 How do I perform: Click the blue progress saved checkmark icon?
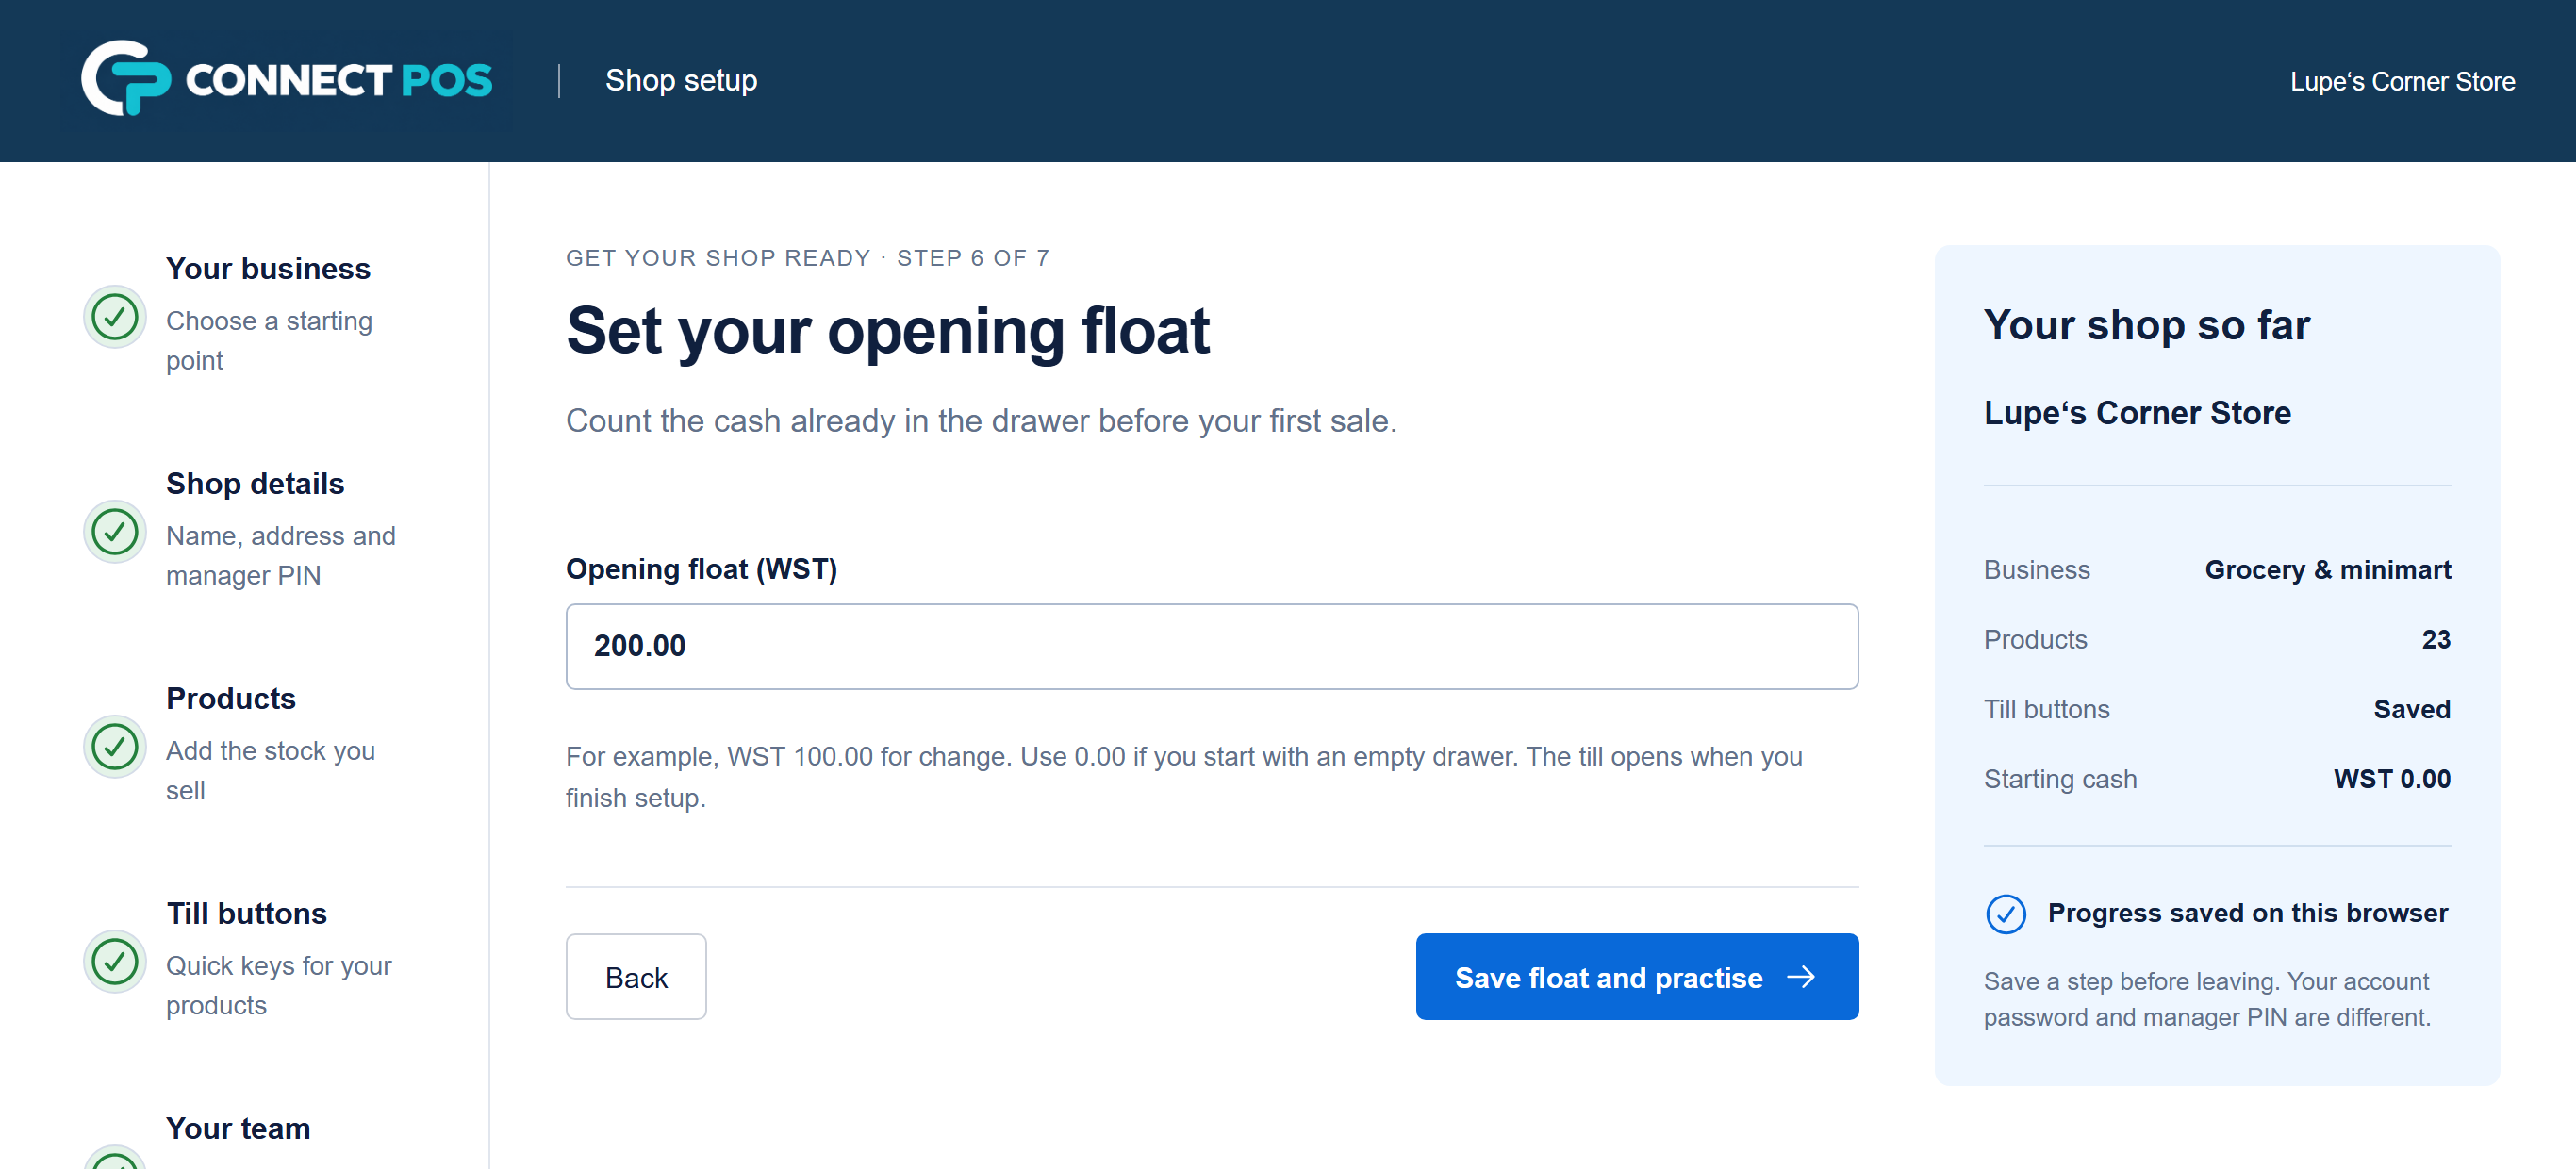pos(2006,914)
